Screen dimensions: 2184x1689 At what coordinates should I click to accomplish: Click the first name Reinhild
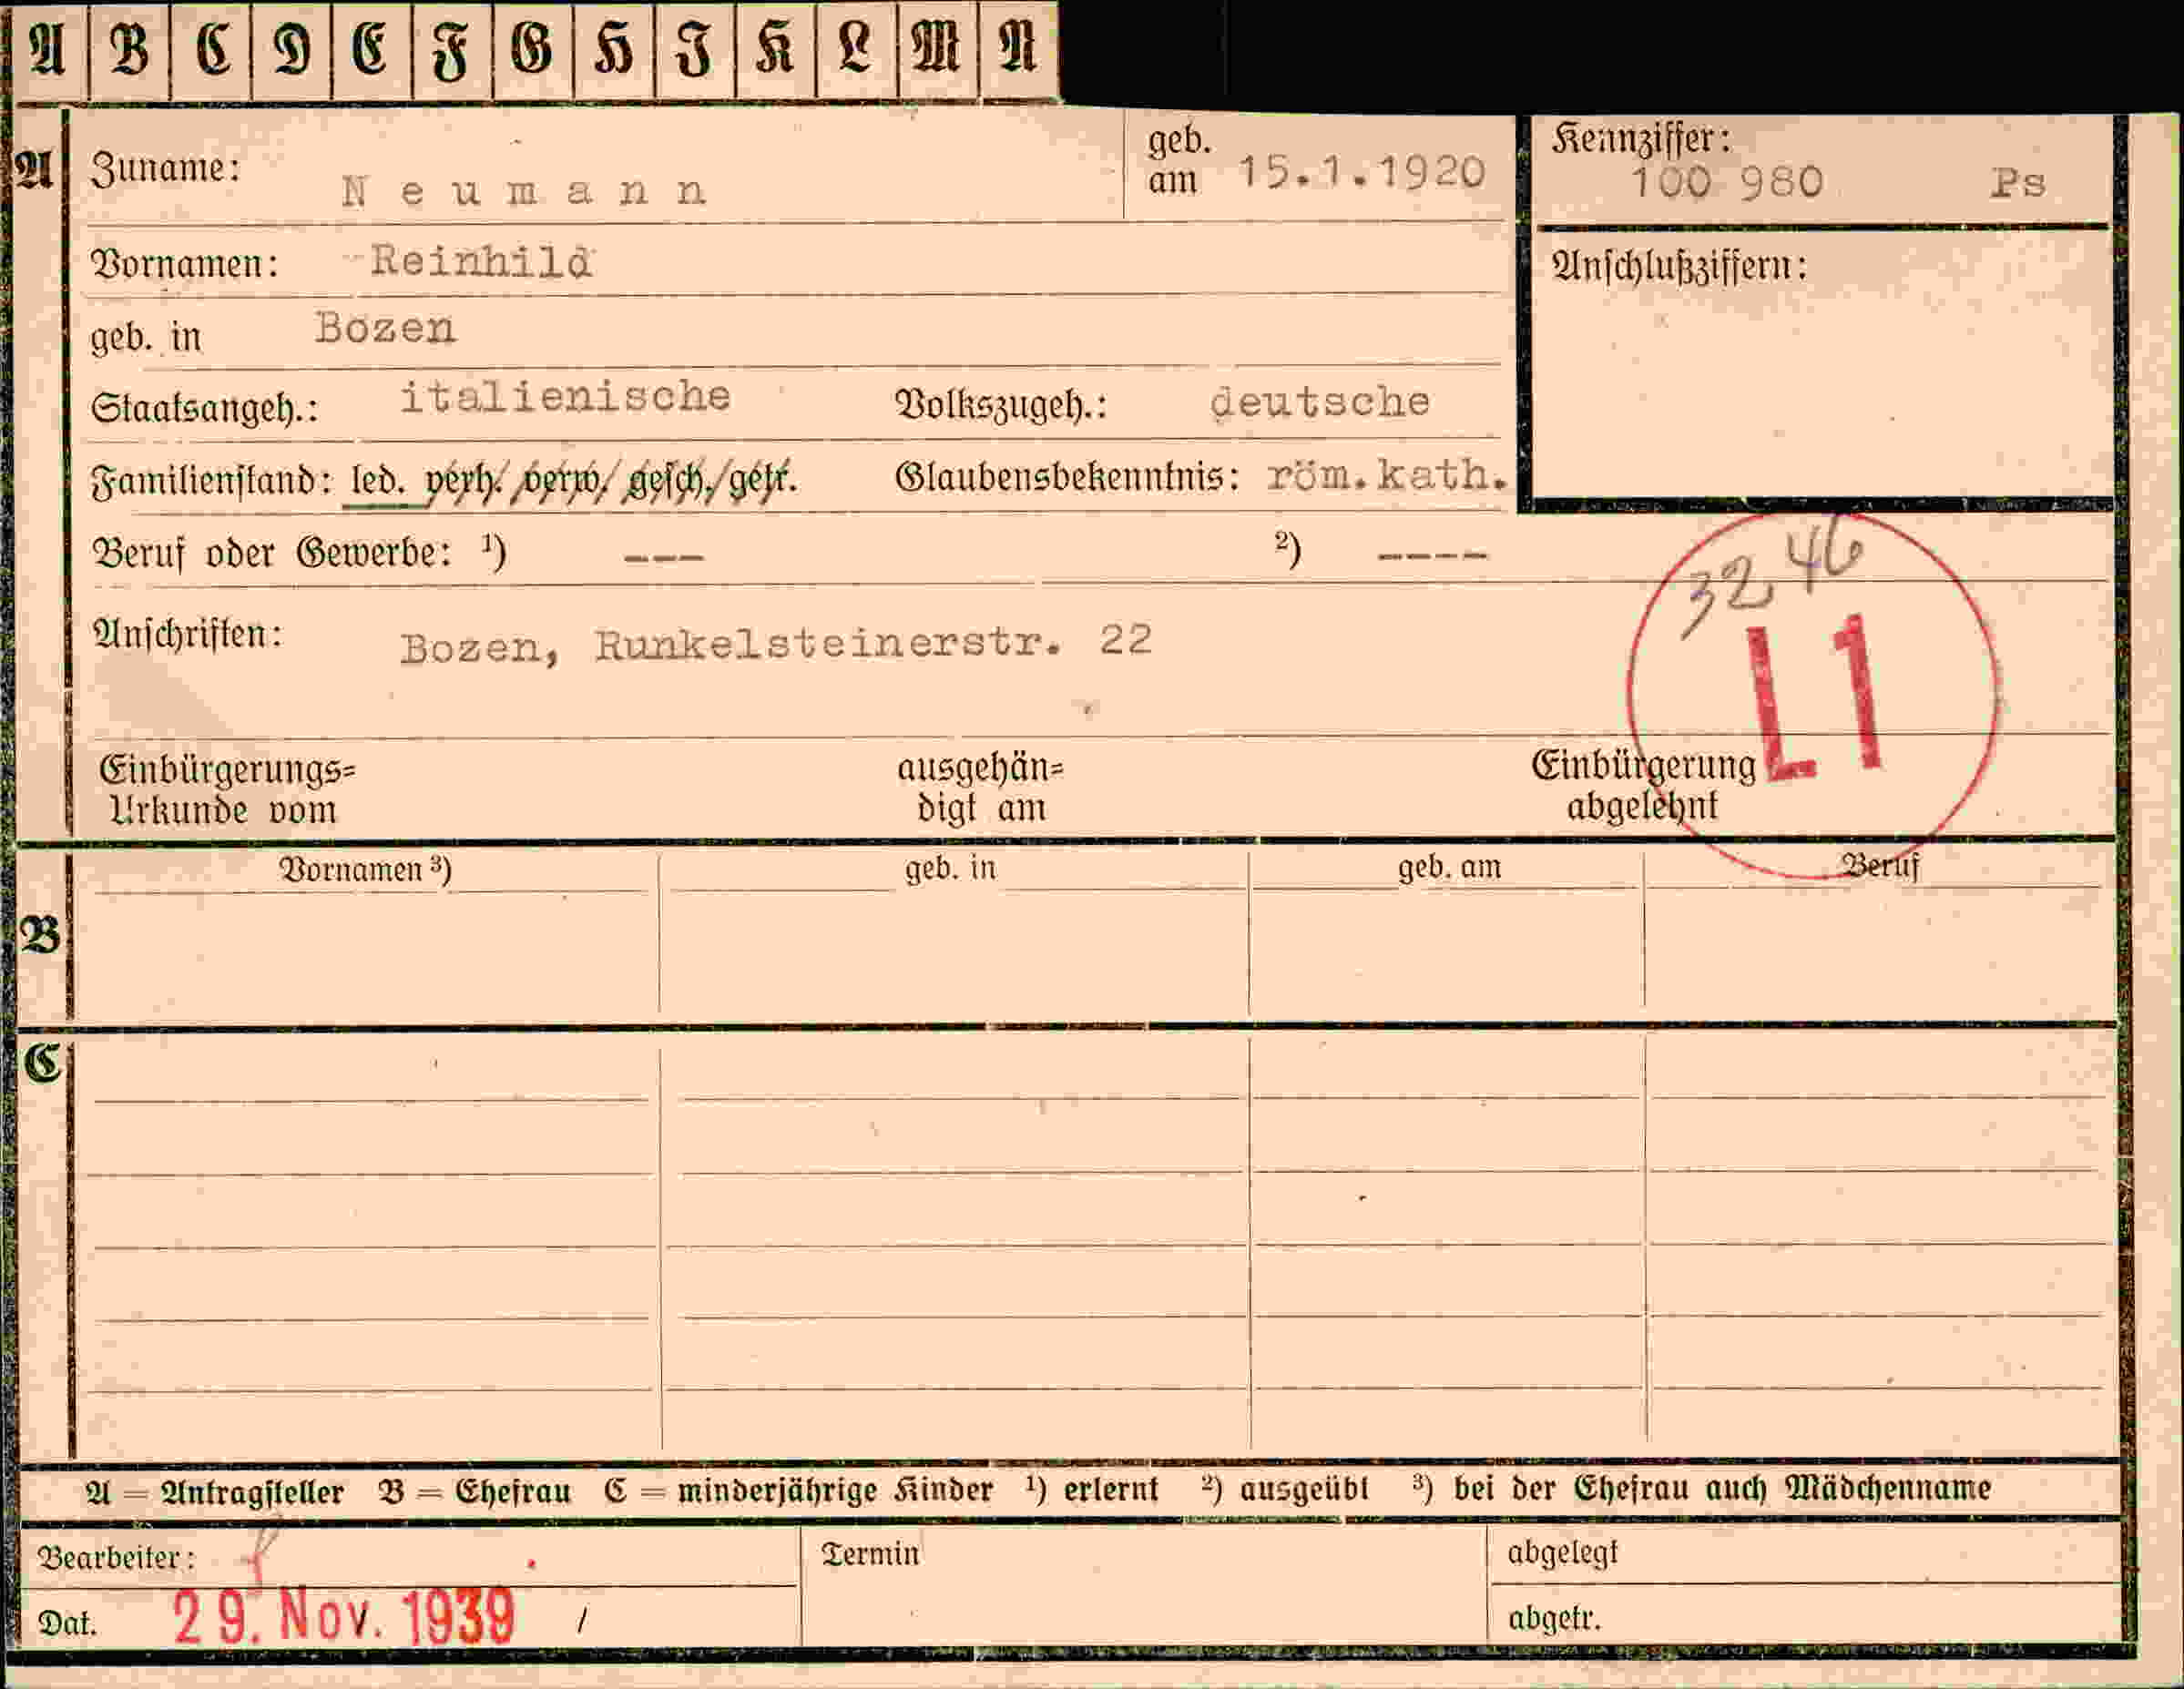(x=481, y=261)
